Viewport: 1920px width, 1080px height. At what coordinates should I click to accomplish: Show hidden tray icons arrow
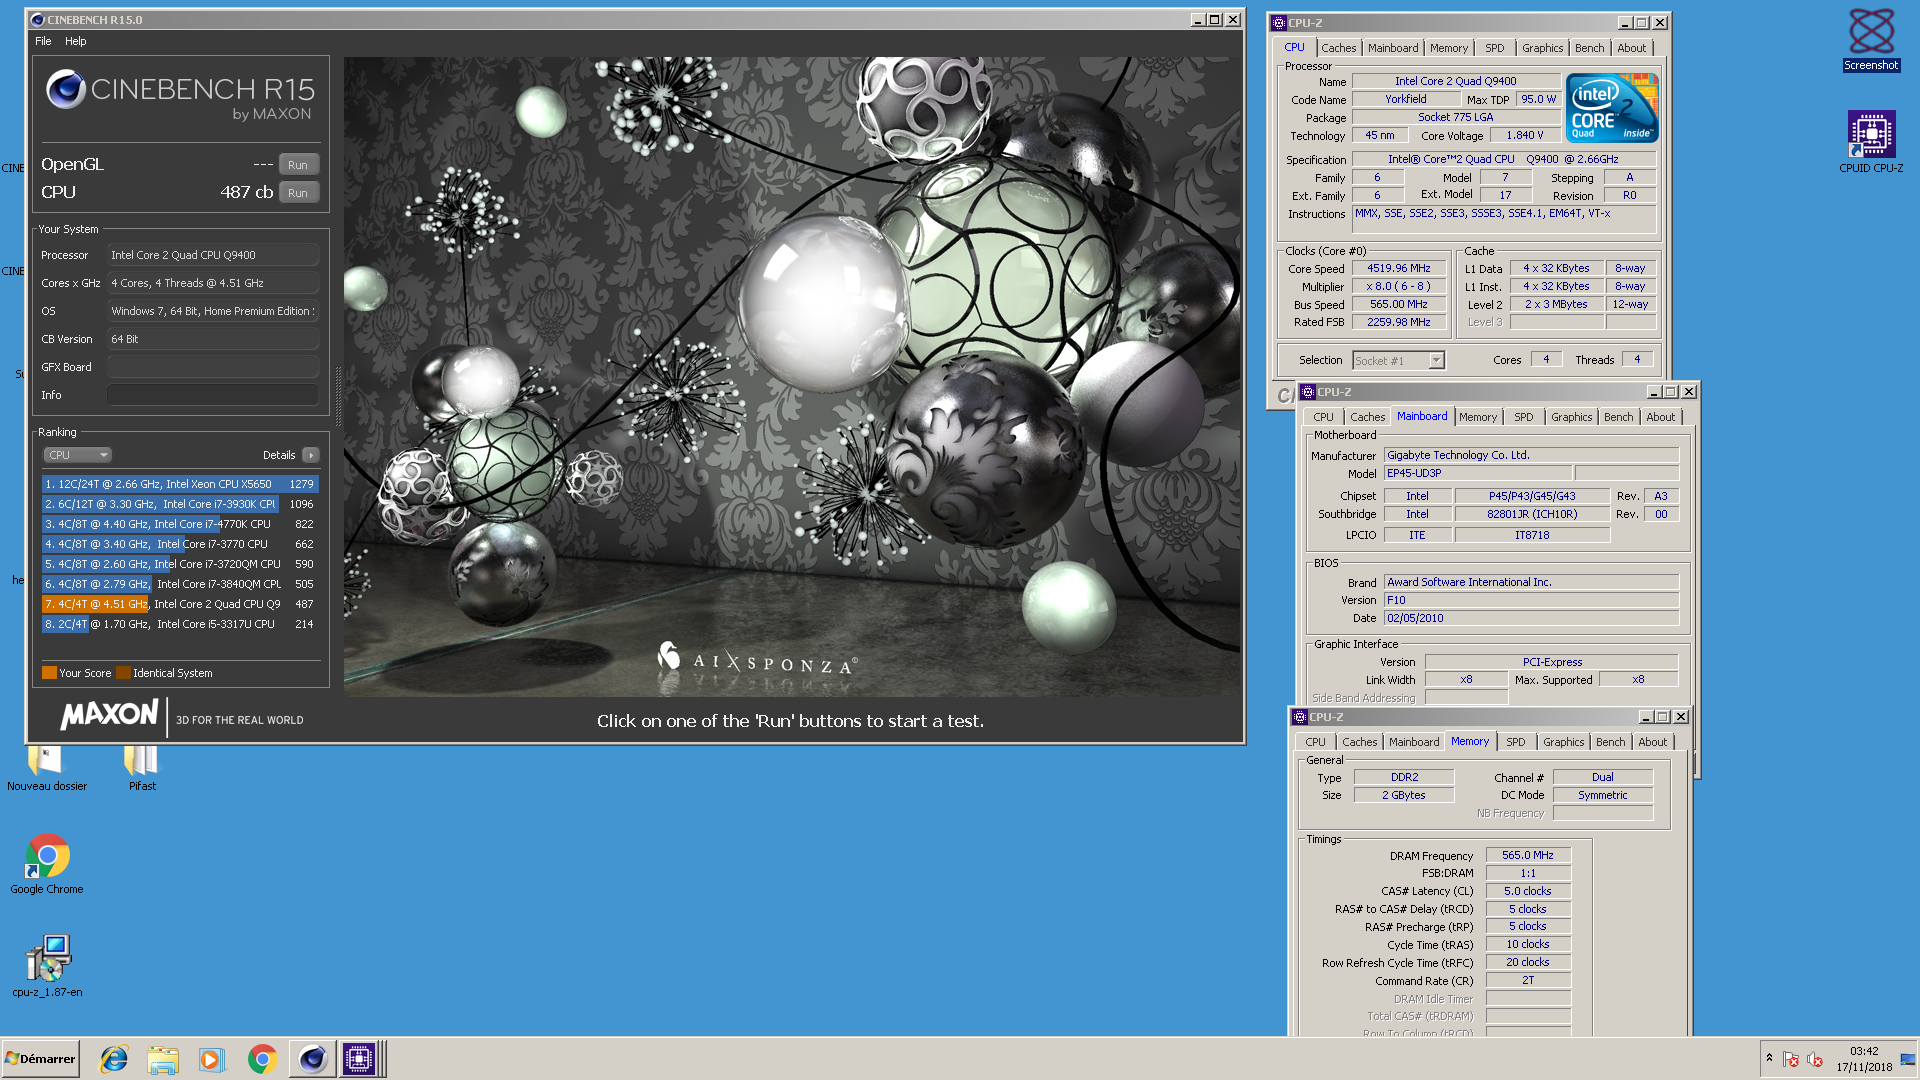click(x=1769, y=1058)
